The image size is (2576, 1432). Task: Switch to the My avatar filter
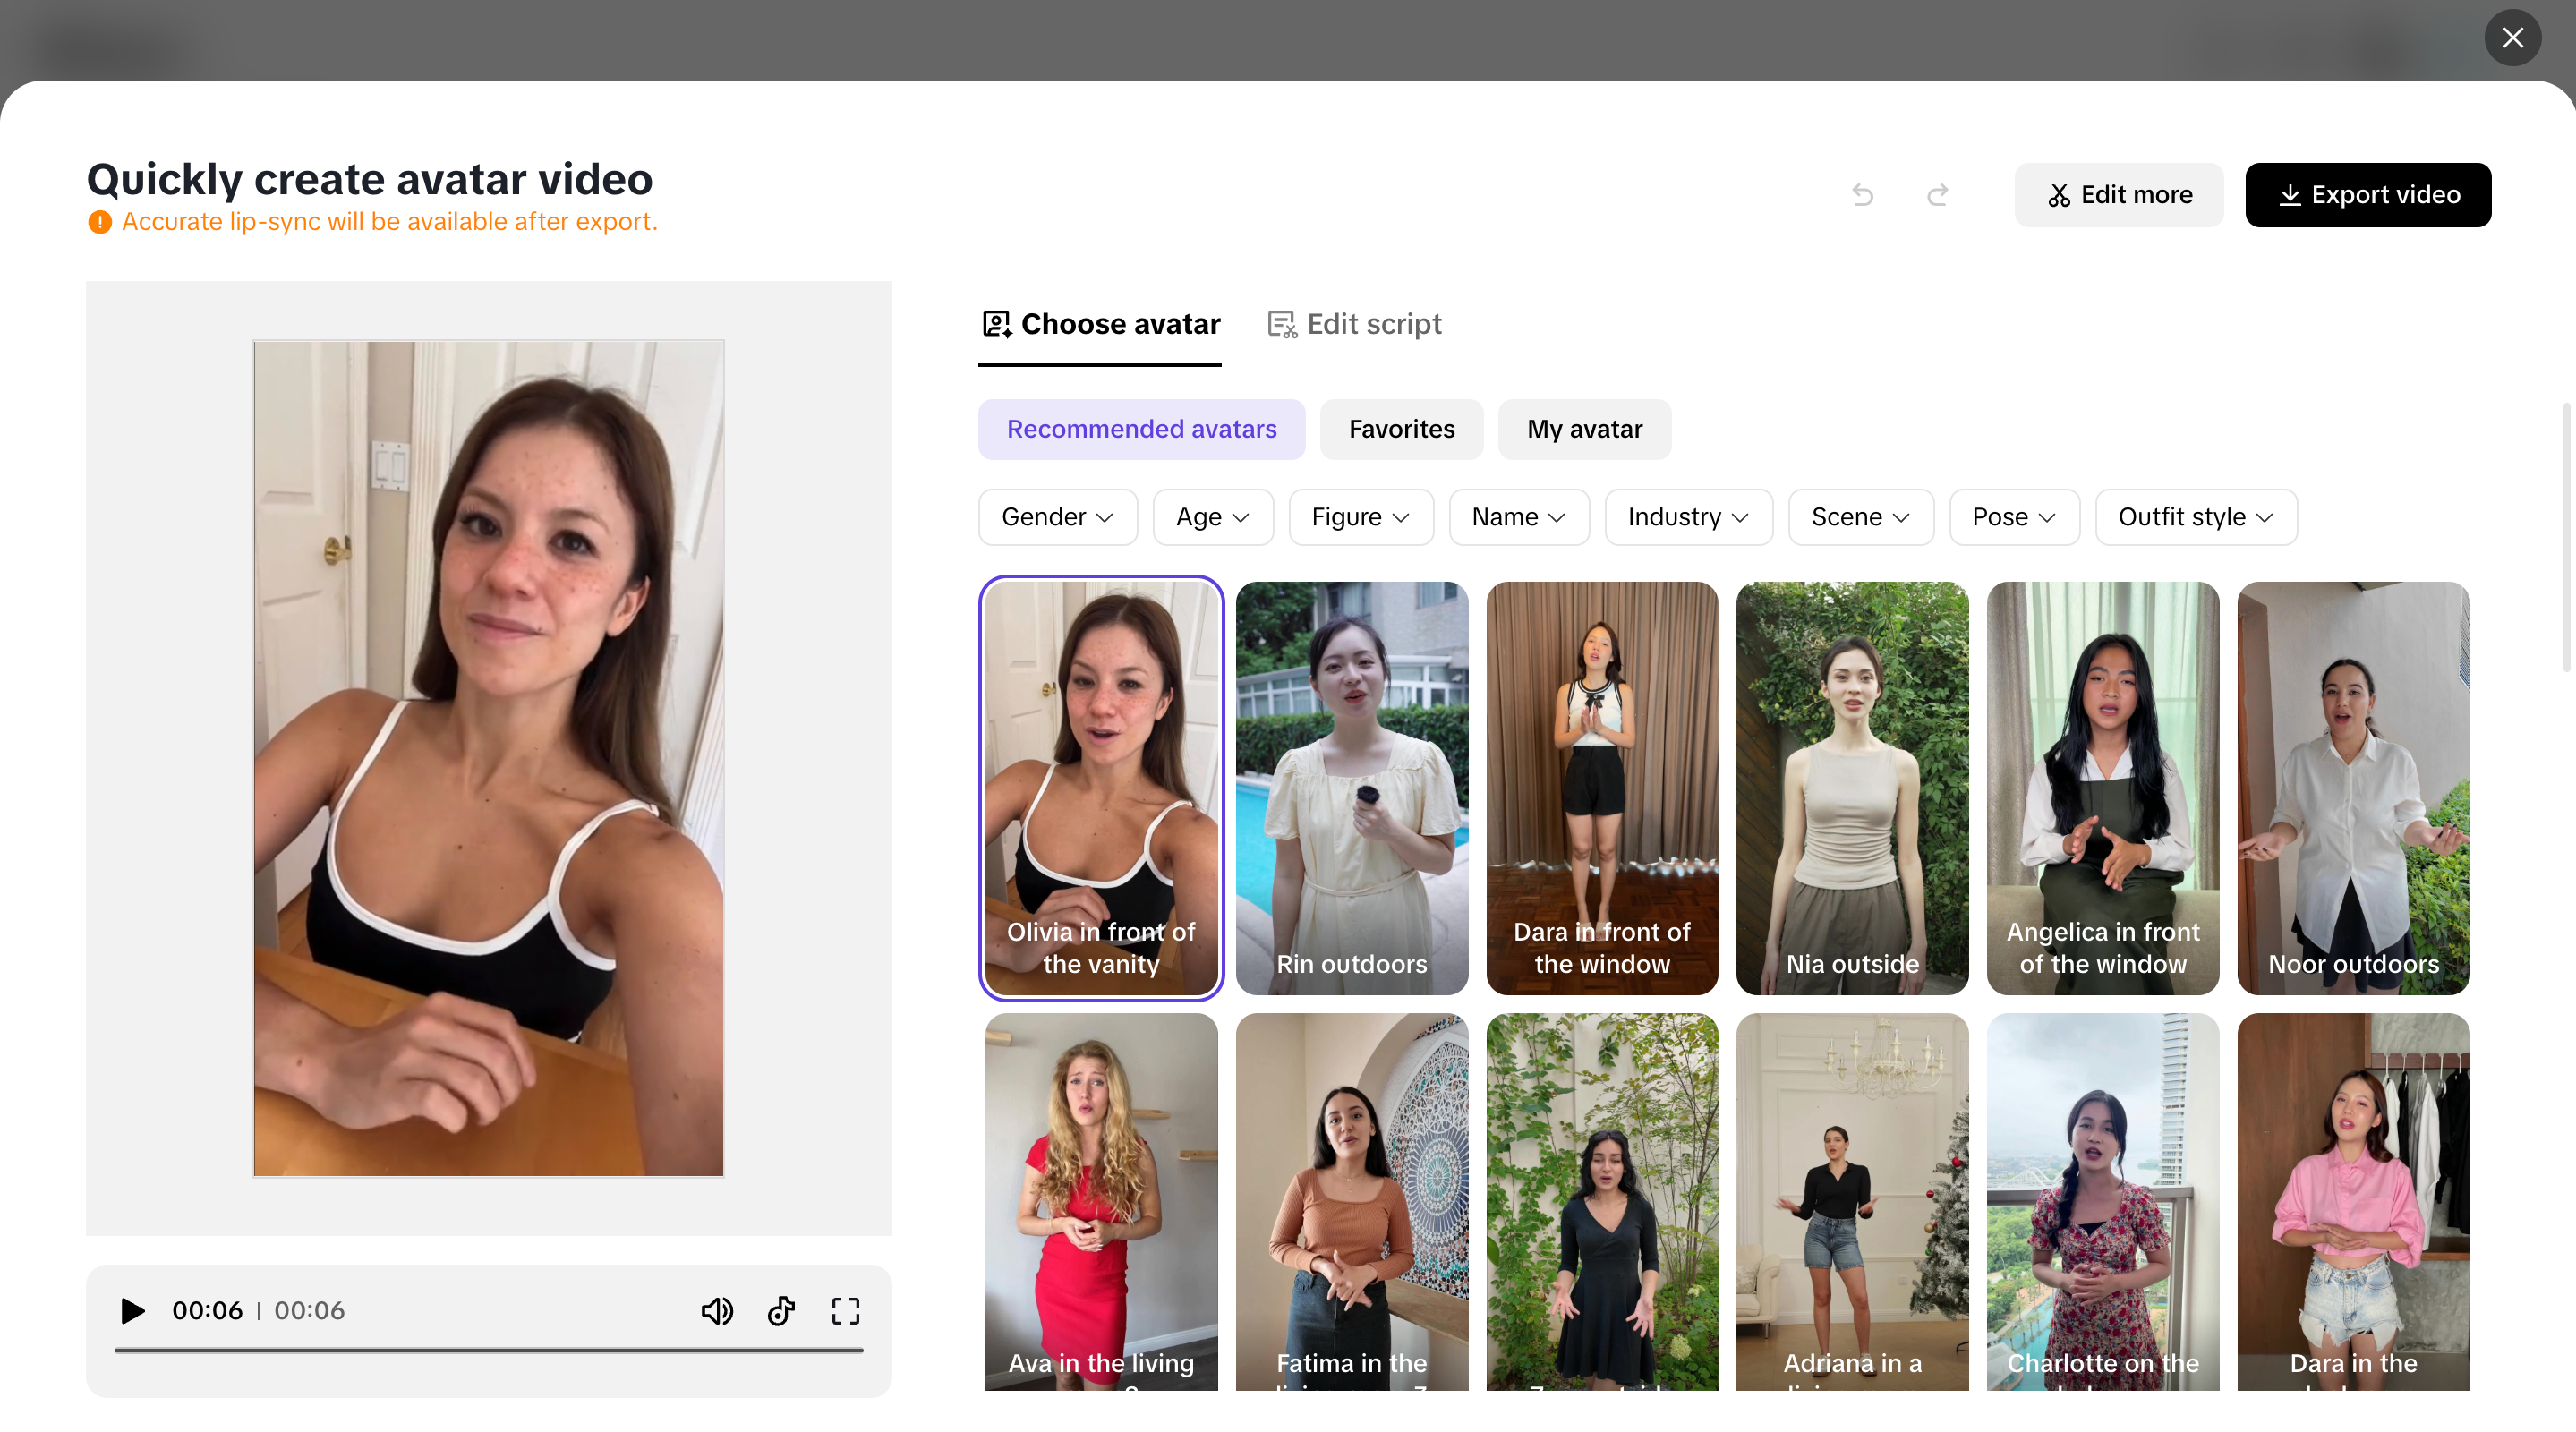pyautogui.click(x=1584, y=429)
